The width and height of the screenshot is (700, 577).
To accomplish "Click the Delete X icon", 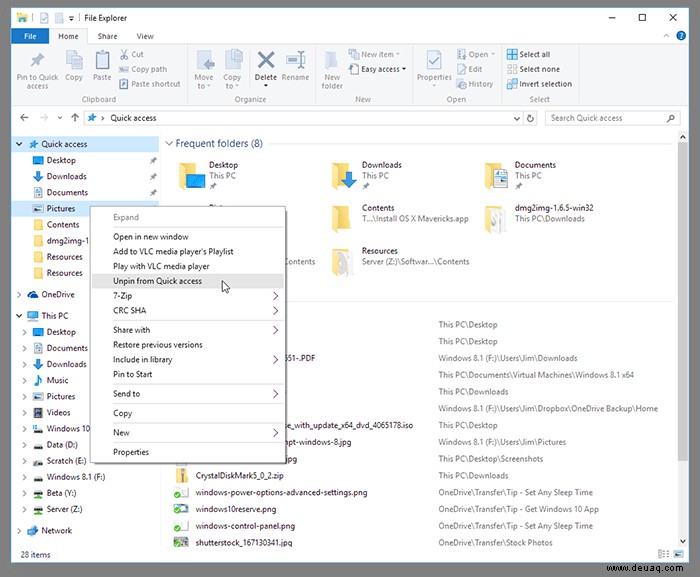I will click(x=266, y=60).
